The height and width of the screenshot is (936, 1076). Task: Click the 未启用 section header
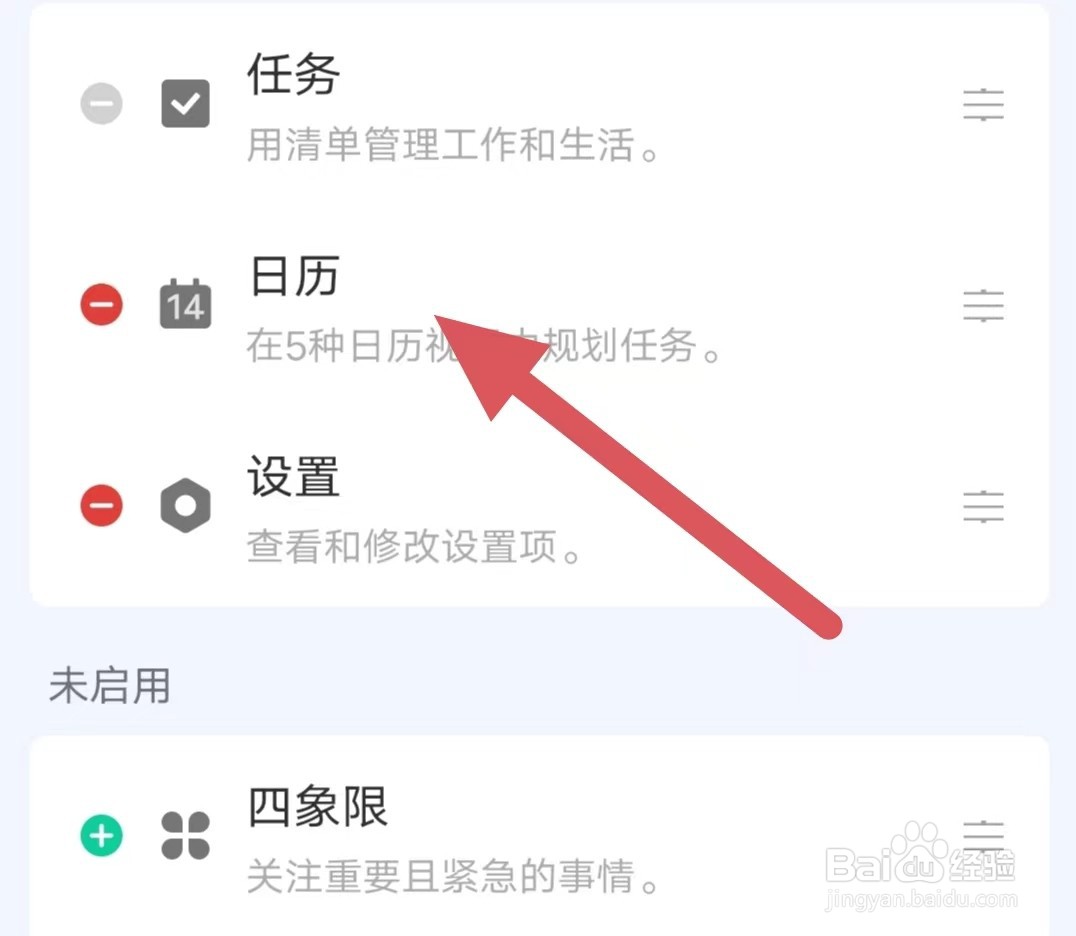[110, 685]
